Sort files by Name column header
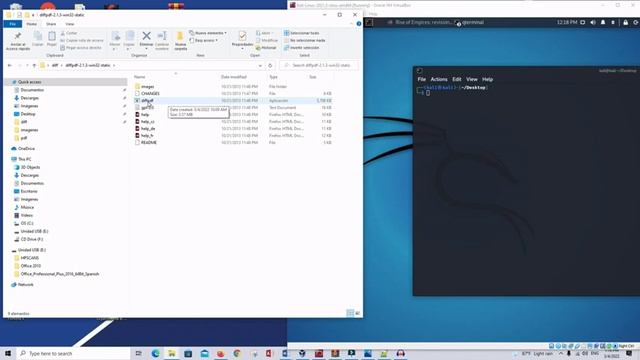640x360 pixels. [x=140, y=77]
